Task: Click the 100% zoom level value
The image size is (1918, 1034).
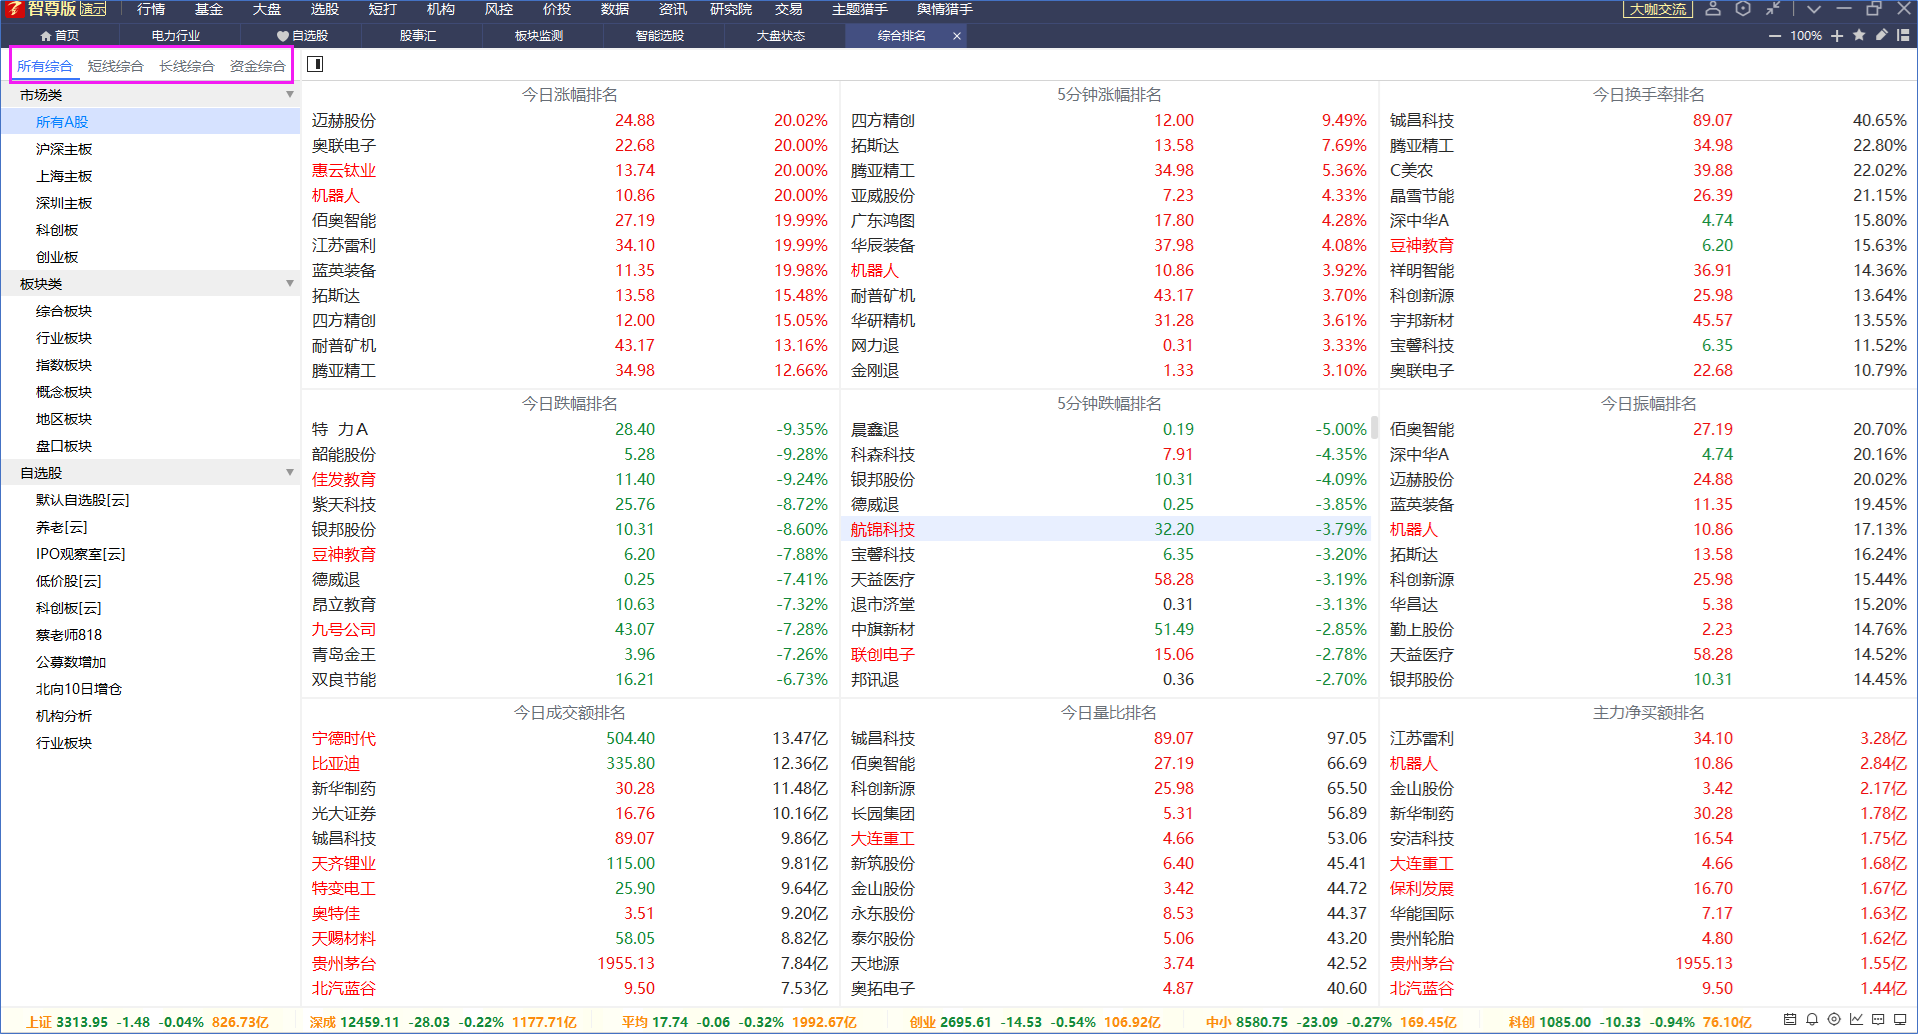Action: click(1806, 36)
